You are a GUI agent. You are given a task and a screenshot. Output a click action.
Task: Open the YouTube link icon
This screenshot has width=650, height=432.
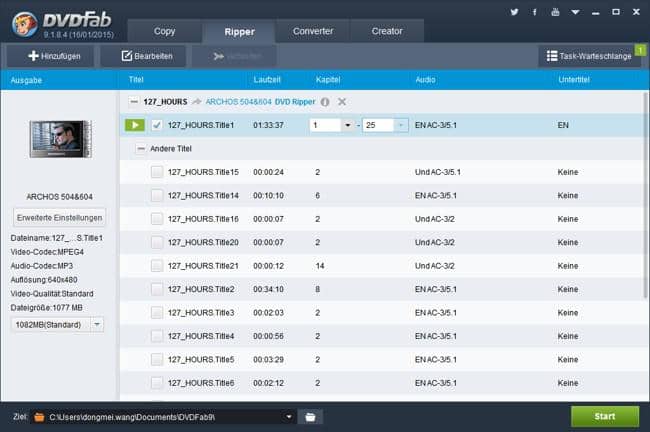tap(555, 12)
